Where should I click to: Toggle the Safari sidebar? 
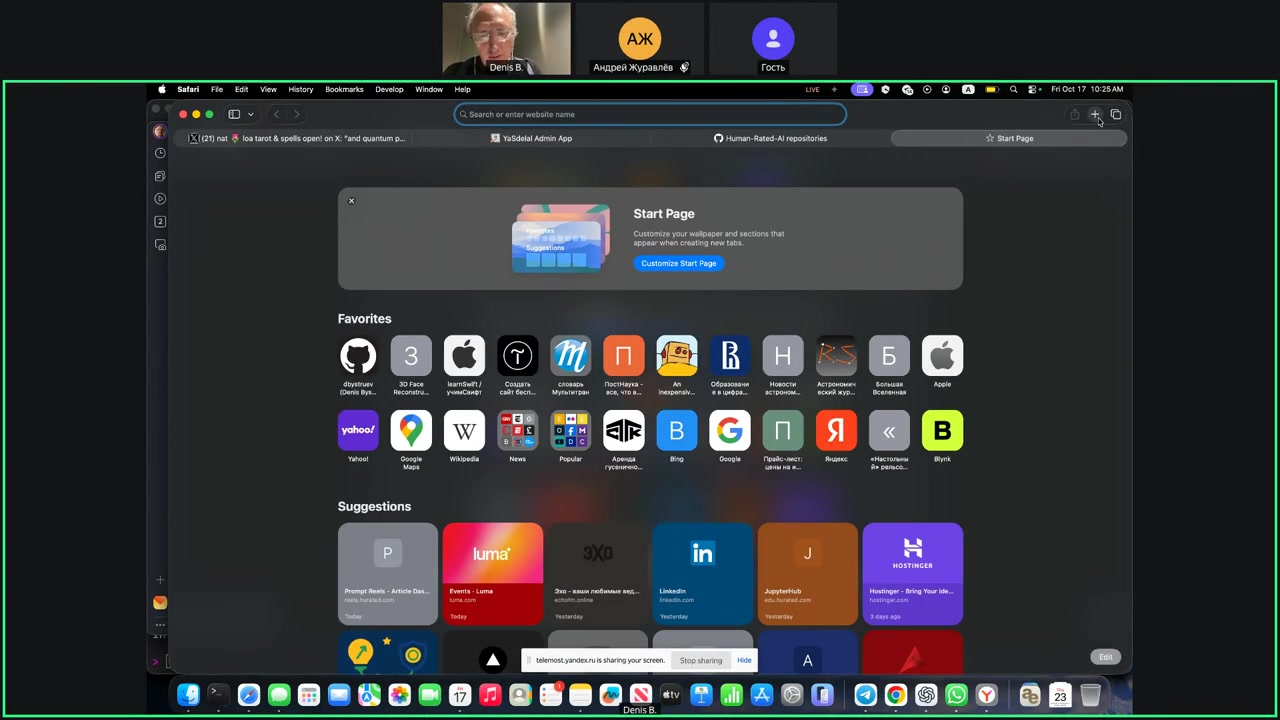point(234,114)
